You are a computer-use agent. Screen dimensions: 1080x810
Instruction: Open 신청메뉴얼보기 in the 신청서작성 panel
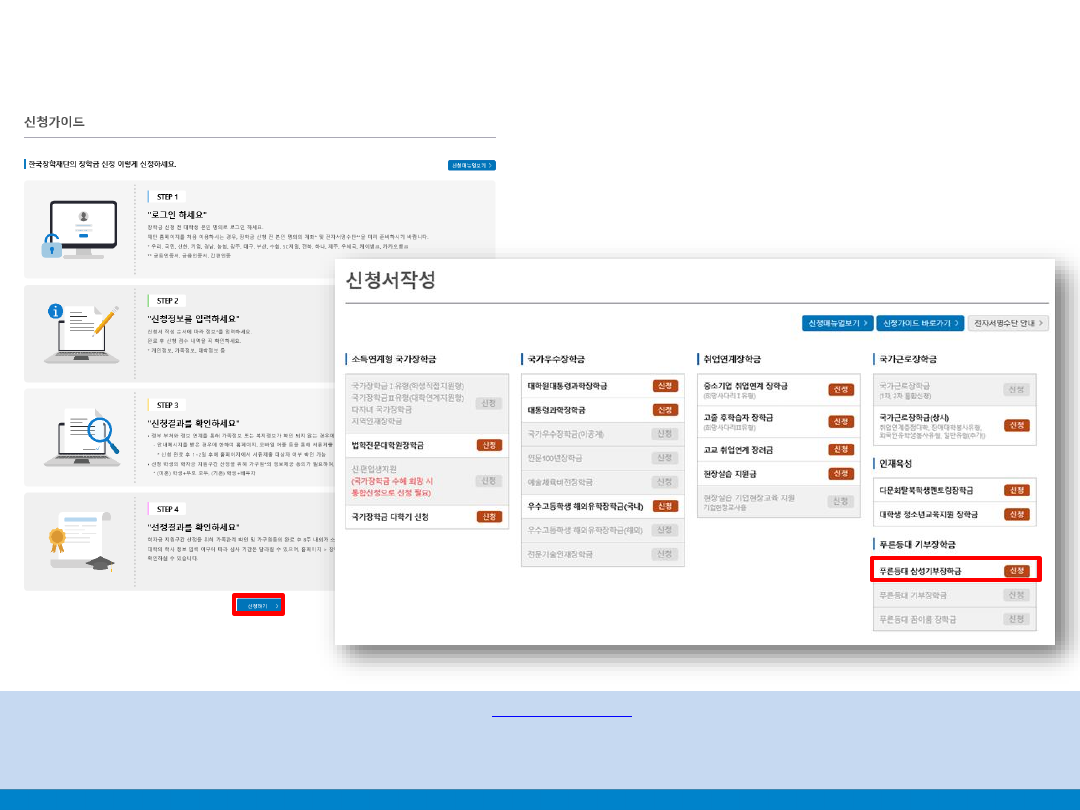click(x=837, y=323)
